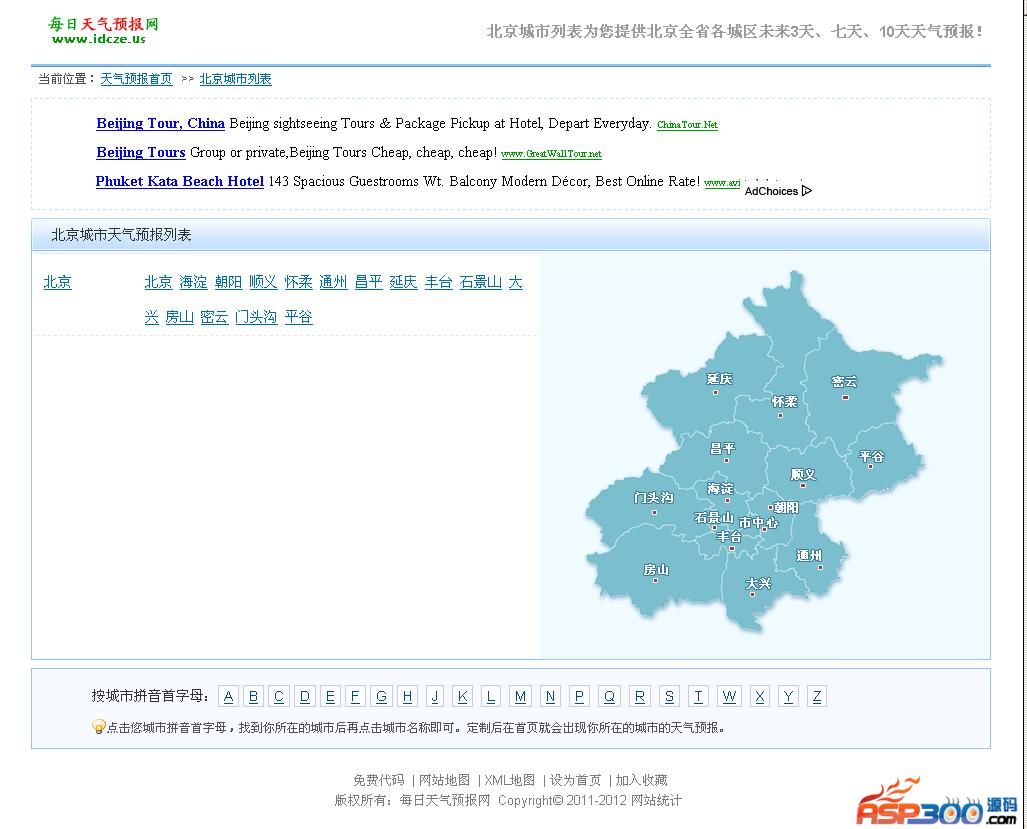1027x829 pixels.
Task: Select 延庆 district on the map
Action: [719, 379]
